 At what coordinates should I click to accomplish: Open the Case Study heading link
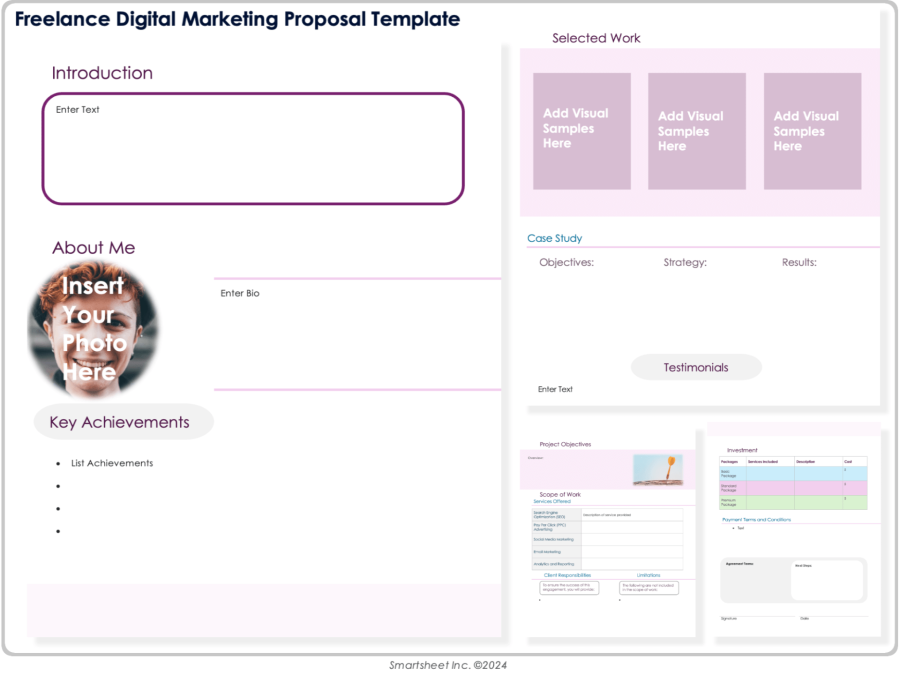click(555, 238)
